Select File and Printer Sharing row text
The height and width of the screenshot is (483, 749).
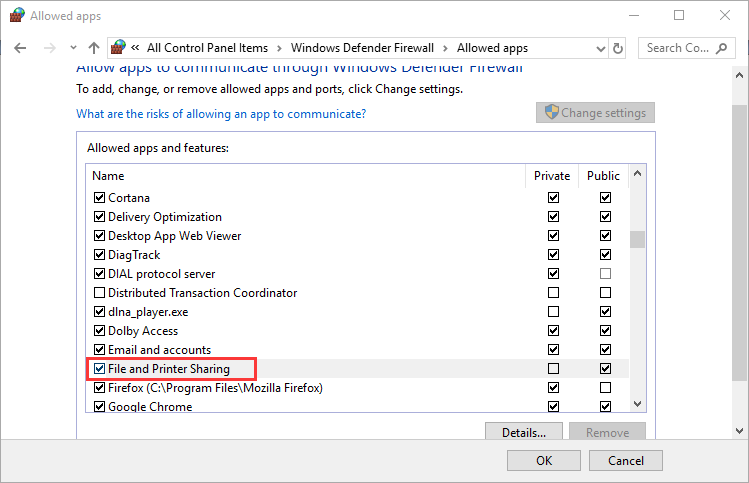169,369
